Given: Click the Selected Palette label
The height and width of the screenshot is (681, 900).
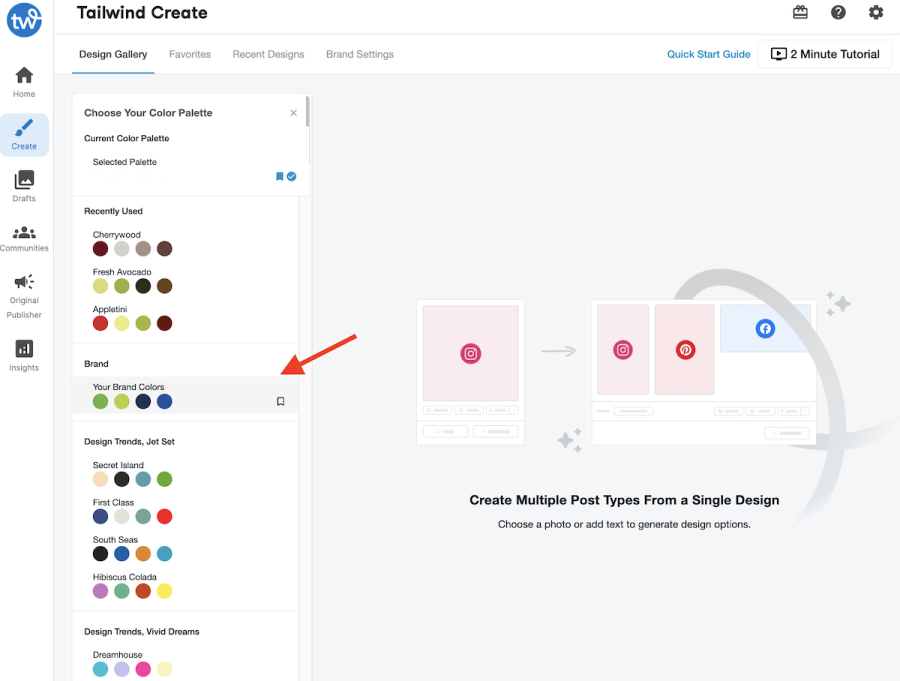Looking at the screenshot, I should [x=125, y=161].
